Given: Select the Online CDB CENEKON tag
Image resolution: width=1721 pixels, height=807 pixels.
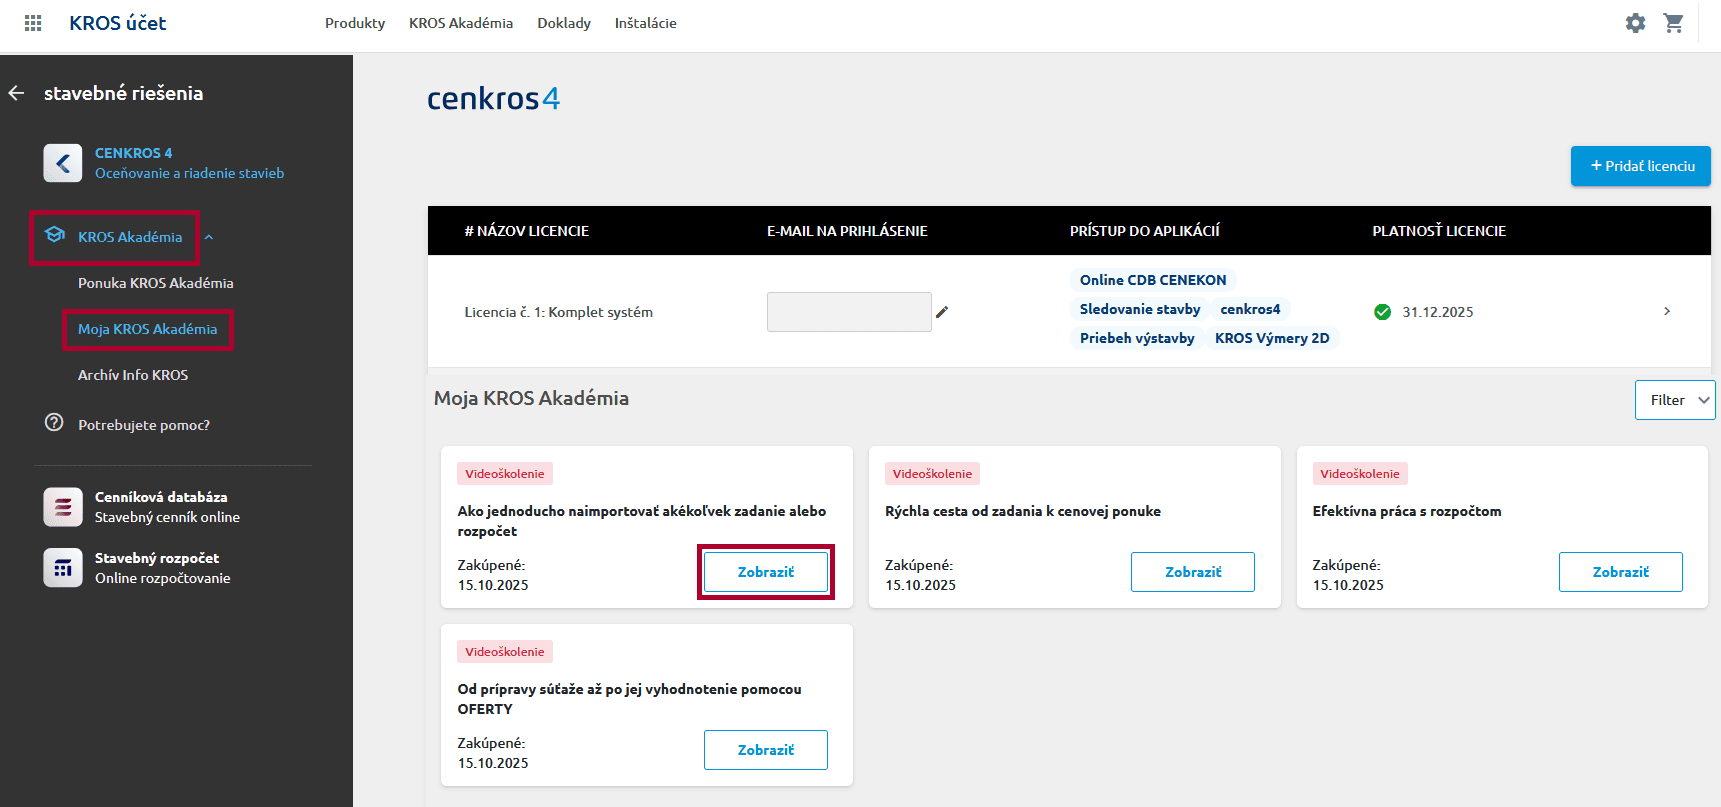Looking at the screenshot, I should pyautogui.click(x=1152, y=280).
